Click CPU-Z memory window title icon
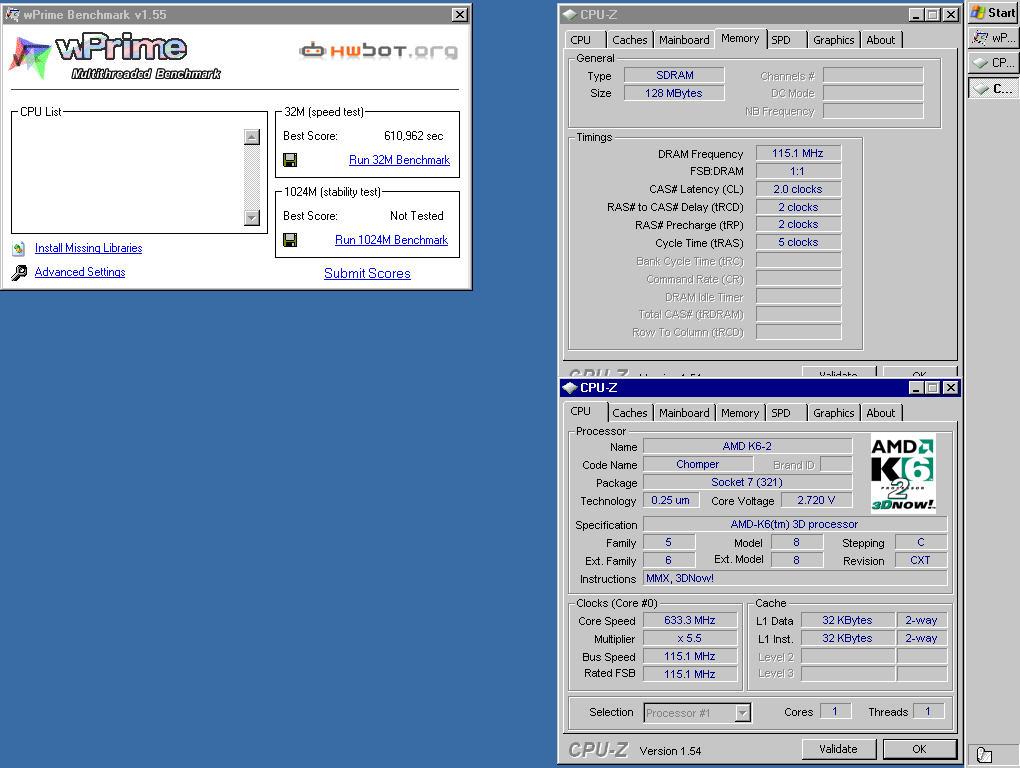1020x768 pixels. (x=569, y=14)
